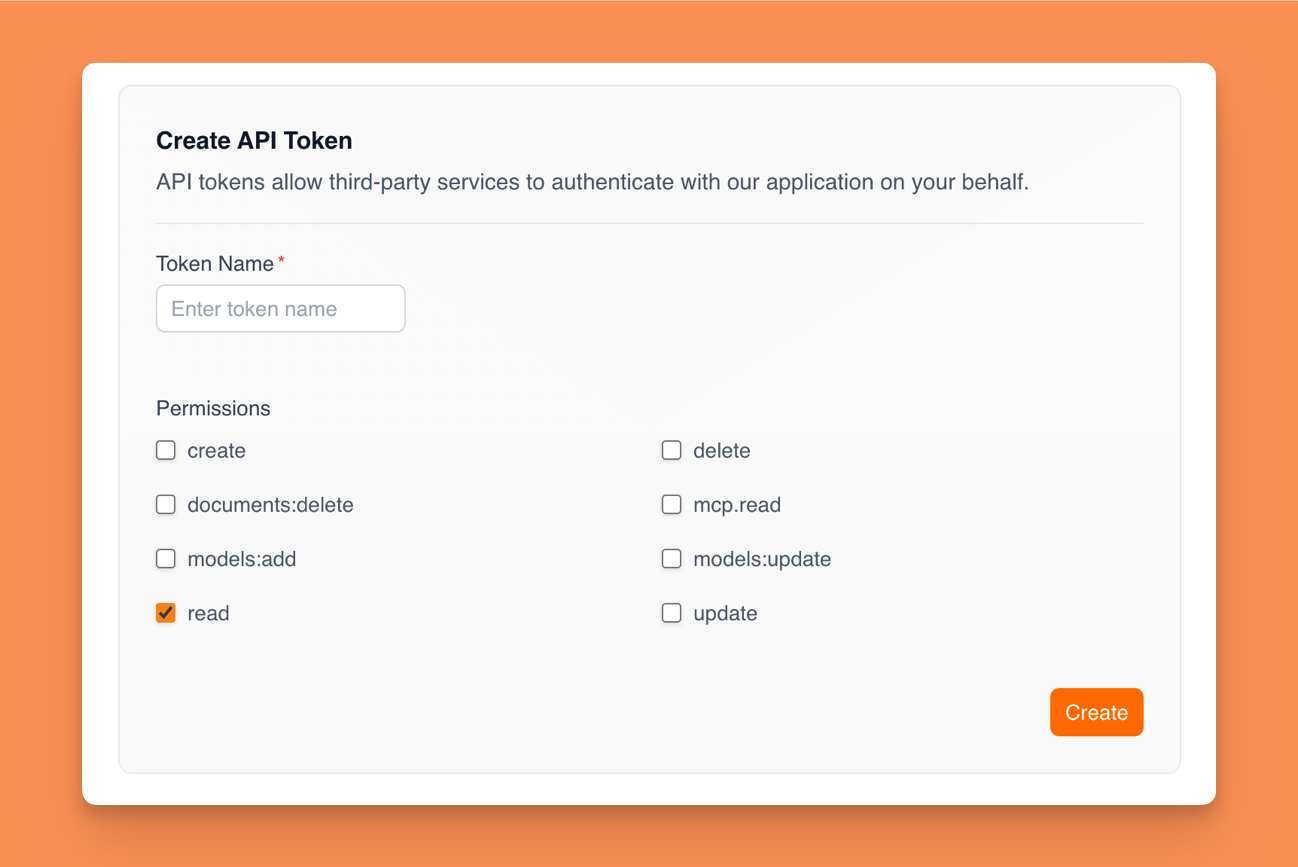The image size is (1298, 867).
Task: Click the Token Name field label
Action: [x=214, y=263]
